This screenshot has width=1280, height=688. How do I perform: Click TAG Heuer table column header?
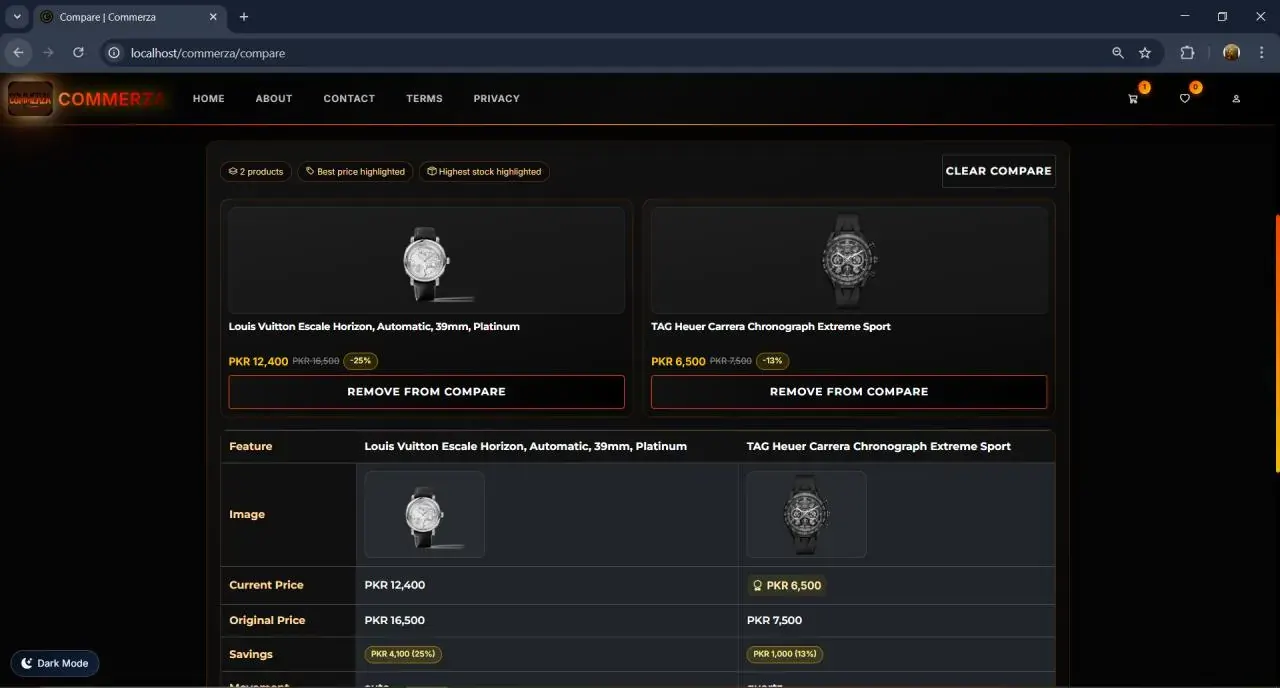[x=879, y=446]
